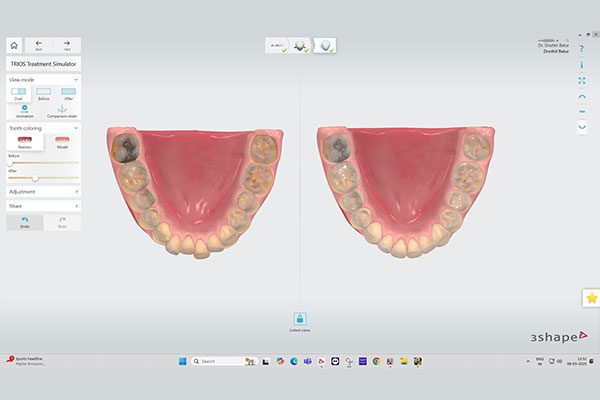This screenshot has width=600, height=400.
Task: Expand the Share section
Action: (43, 206)
